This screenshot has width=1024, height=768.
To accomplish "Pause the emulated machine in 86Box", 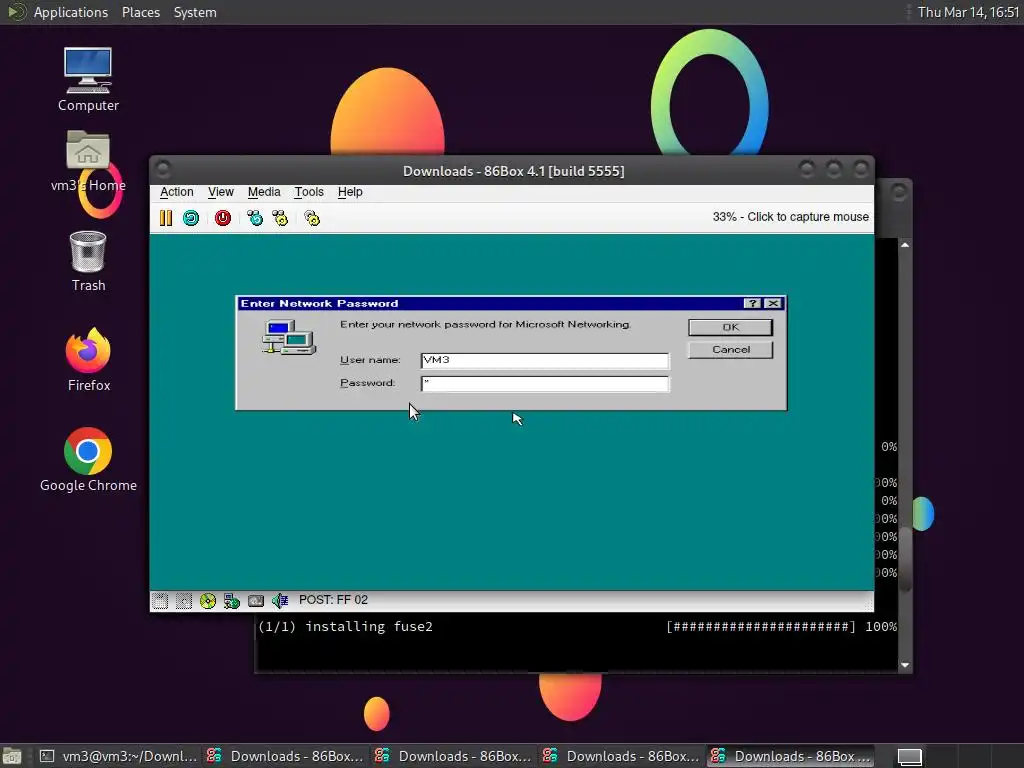I will coord(166,218).
